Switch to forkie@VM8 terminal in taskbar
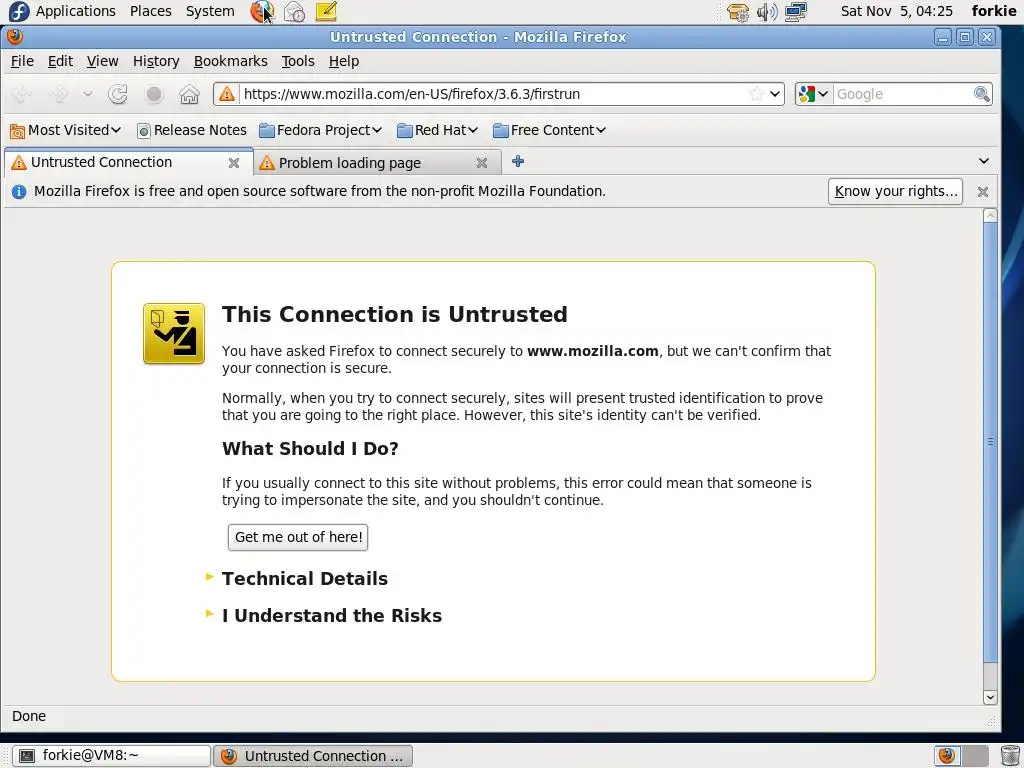1024x768 pixels. tap(112, 756)
